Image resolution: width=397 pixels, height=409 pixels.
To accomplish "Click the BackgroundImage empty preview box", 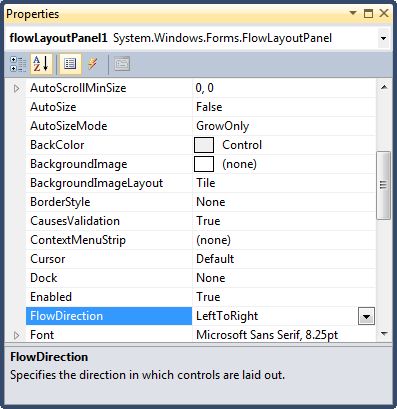I will click(204, 164).
